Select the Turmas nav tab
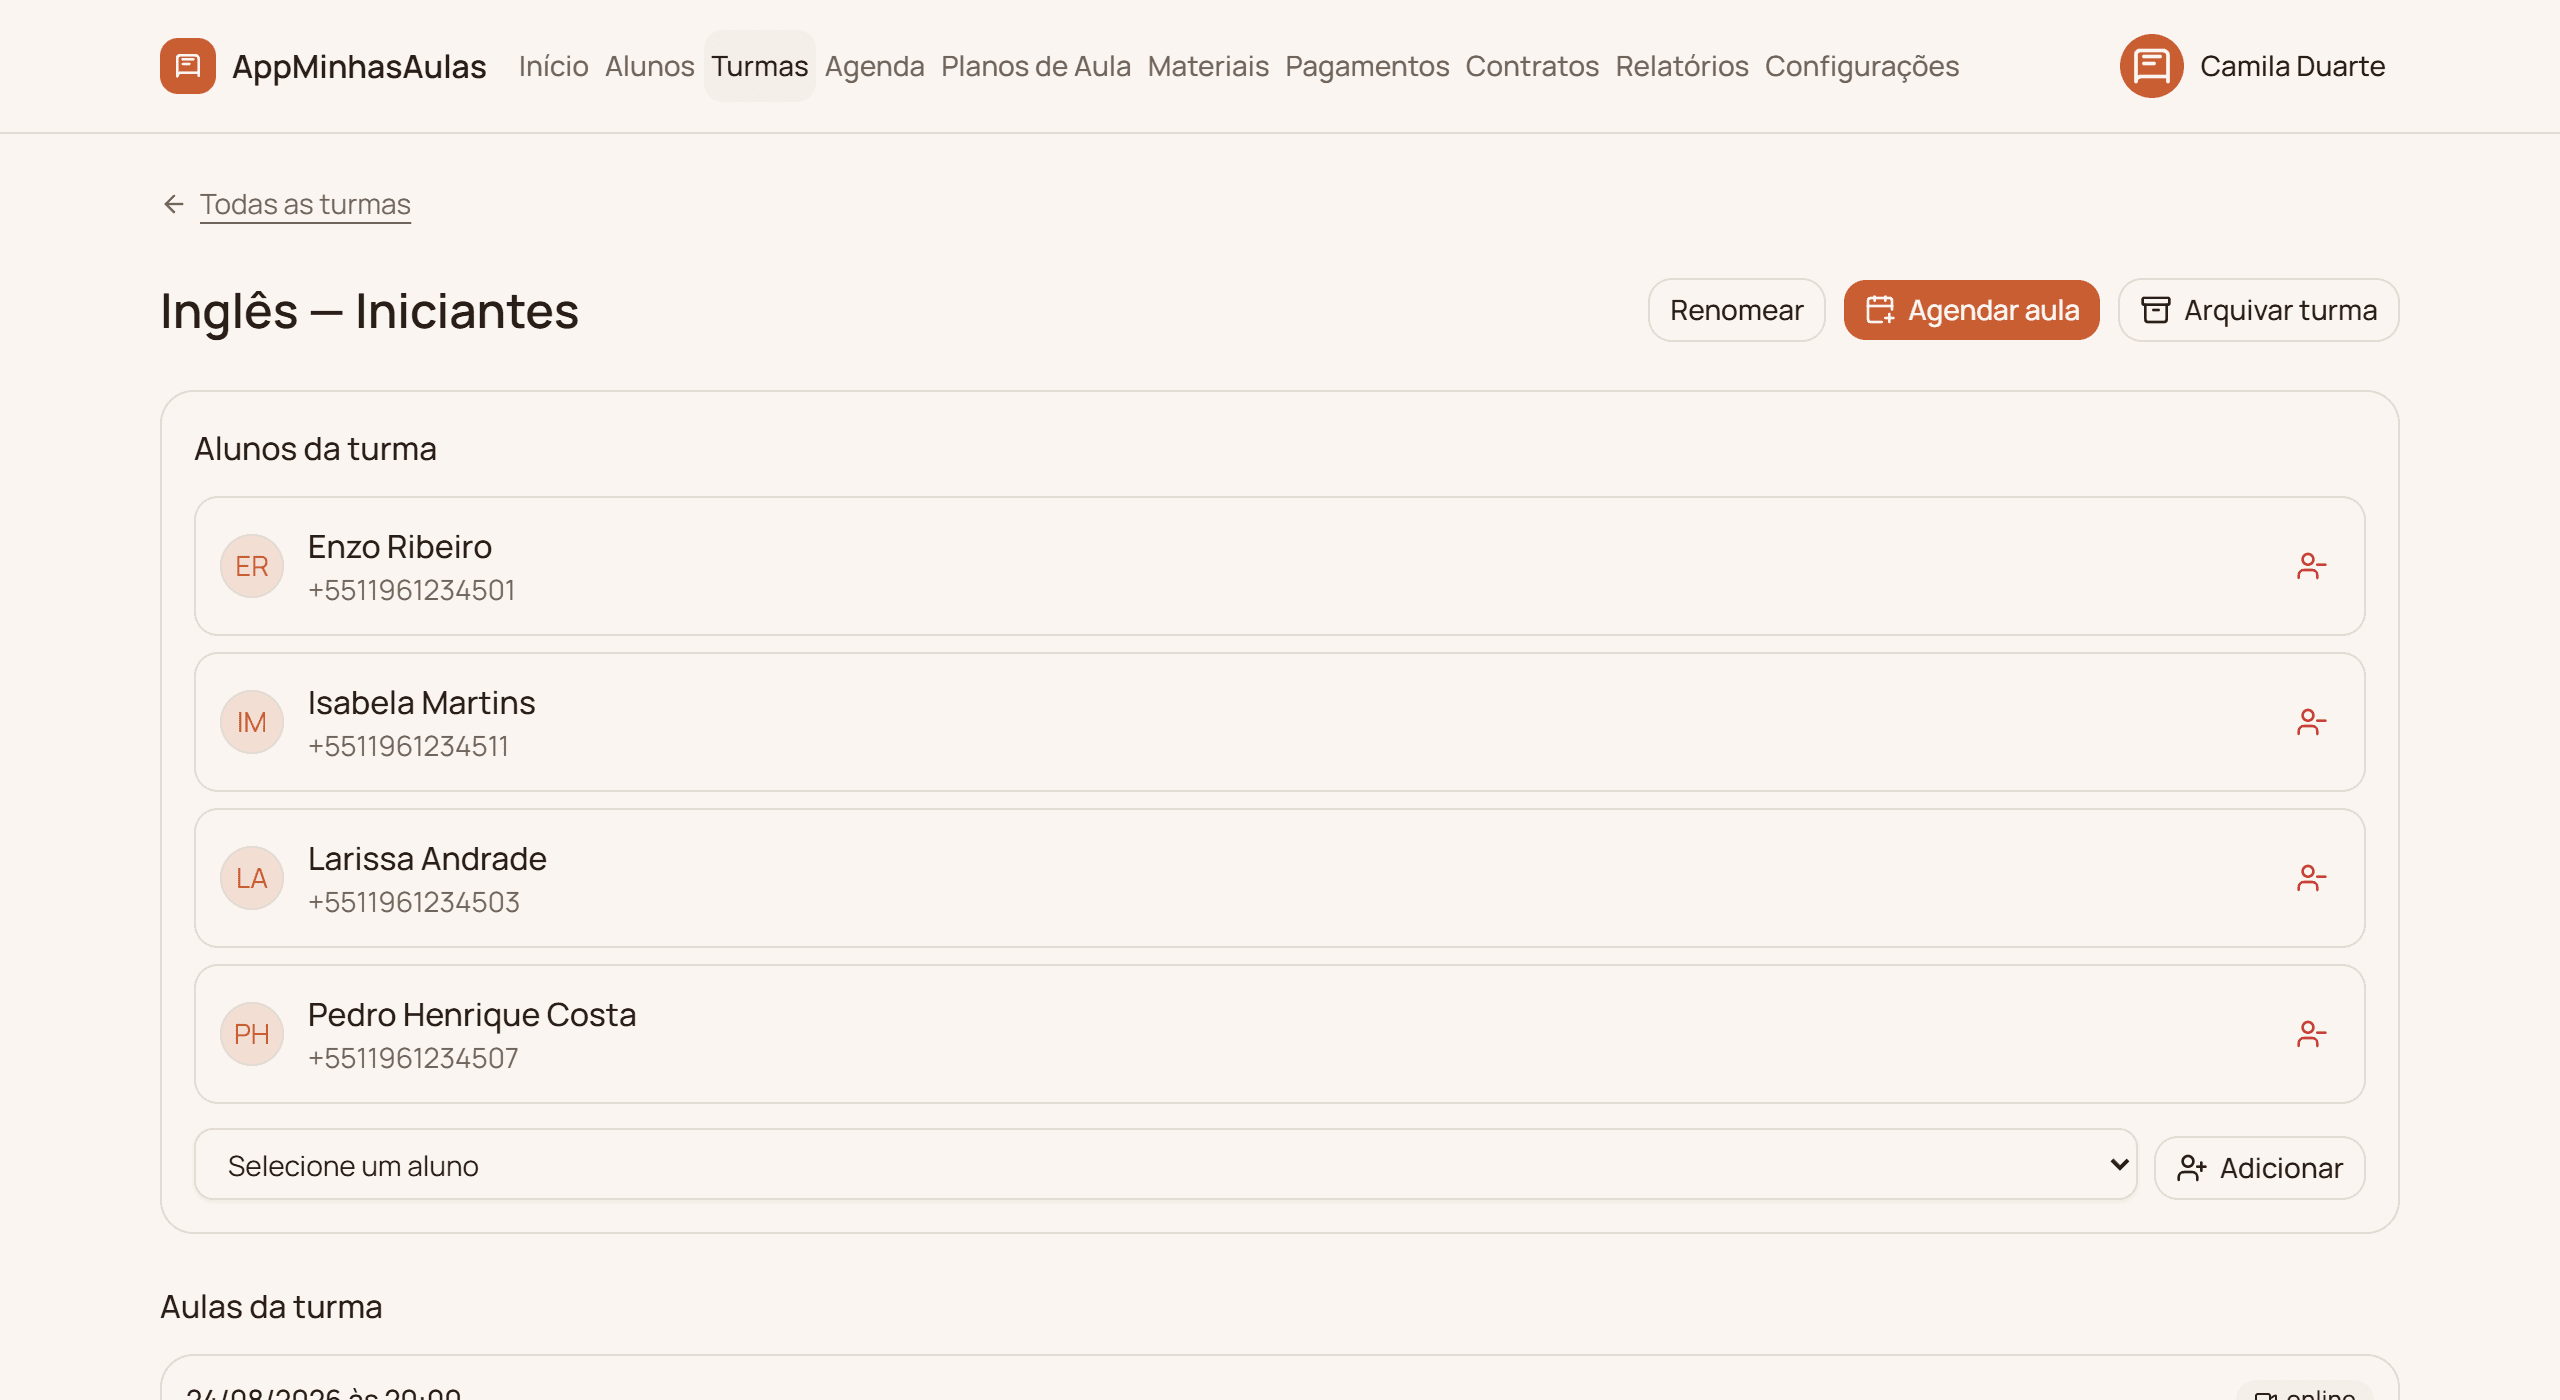Image resolution: width=2560 pixels, height=1400 pixels. coord(760,66)
